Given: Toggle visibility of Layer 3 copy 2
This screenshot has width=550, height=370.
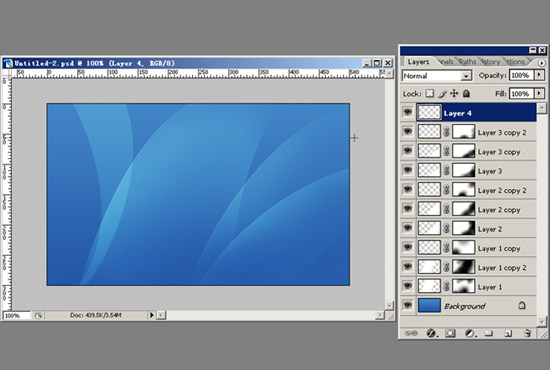Looking at the screenshot, I should pyautogui.click(x=408, y=131).
